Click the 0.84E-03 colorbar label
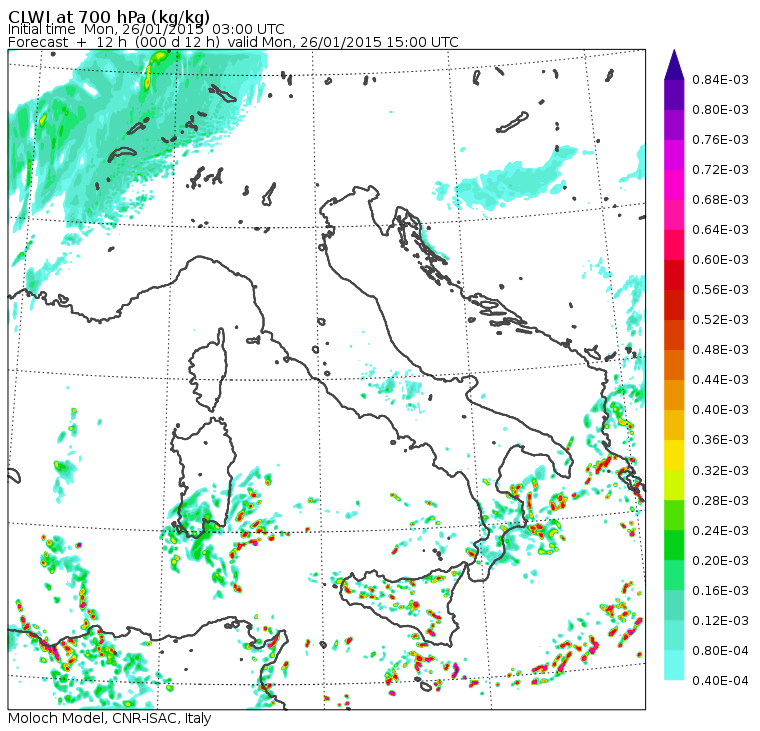Viewport: 760px width, 731px height. tap(720, 79)
